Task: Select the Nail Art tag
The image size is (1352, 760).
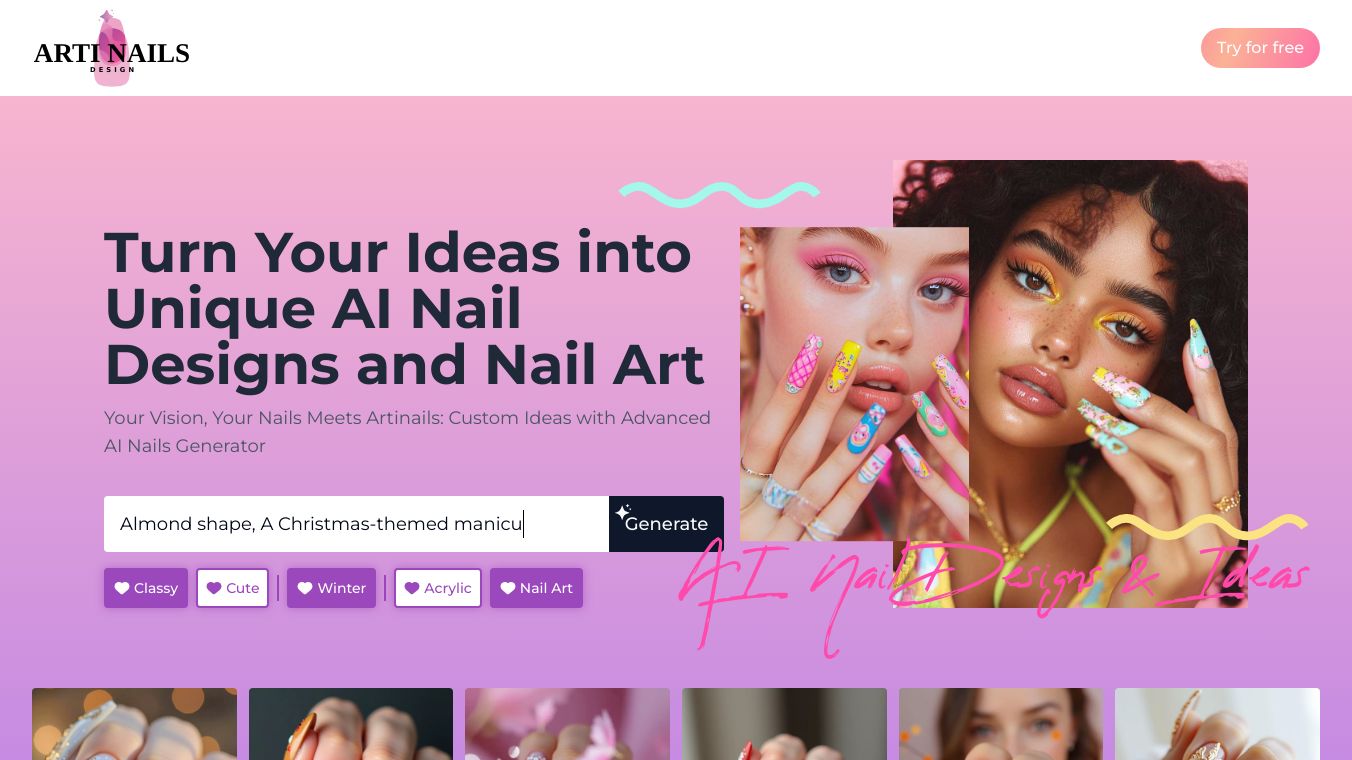Action: [536, 588]
